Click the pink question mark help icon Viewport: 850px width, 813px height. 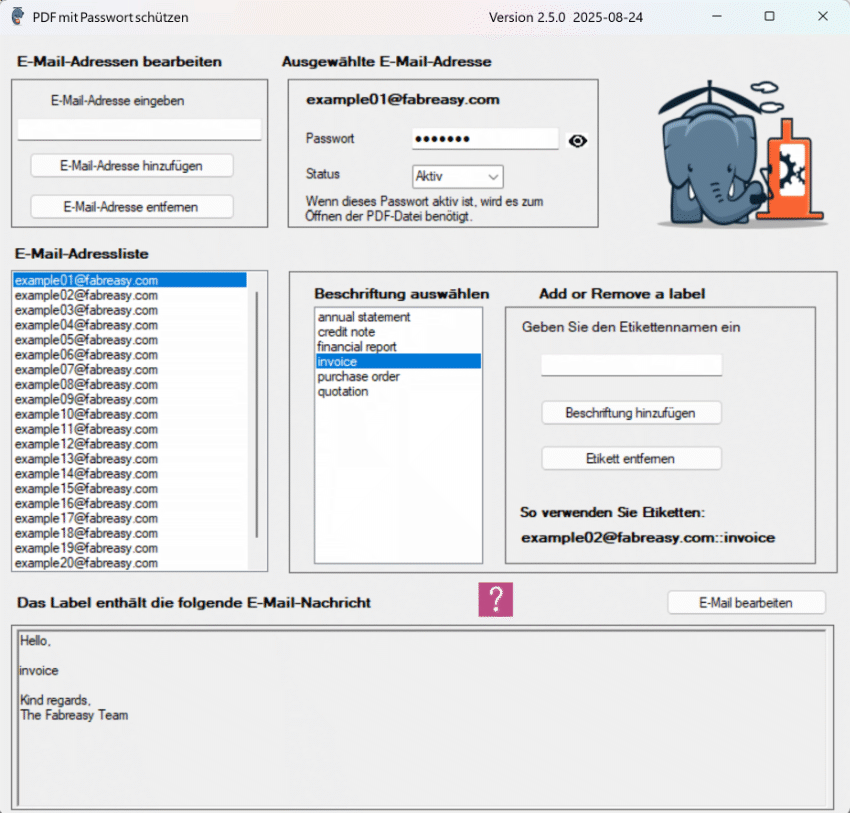point(495,600)
